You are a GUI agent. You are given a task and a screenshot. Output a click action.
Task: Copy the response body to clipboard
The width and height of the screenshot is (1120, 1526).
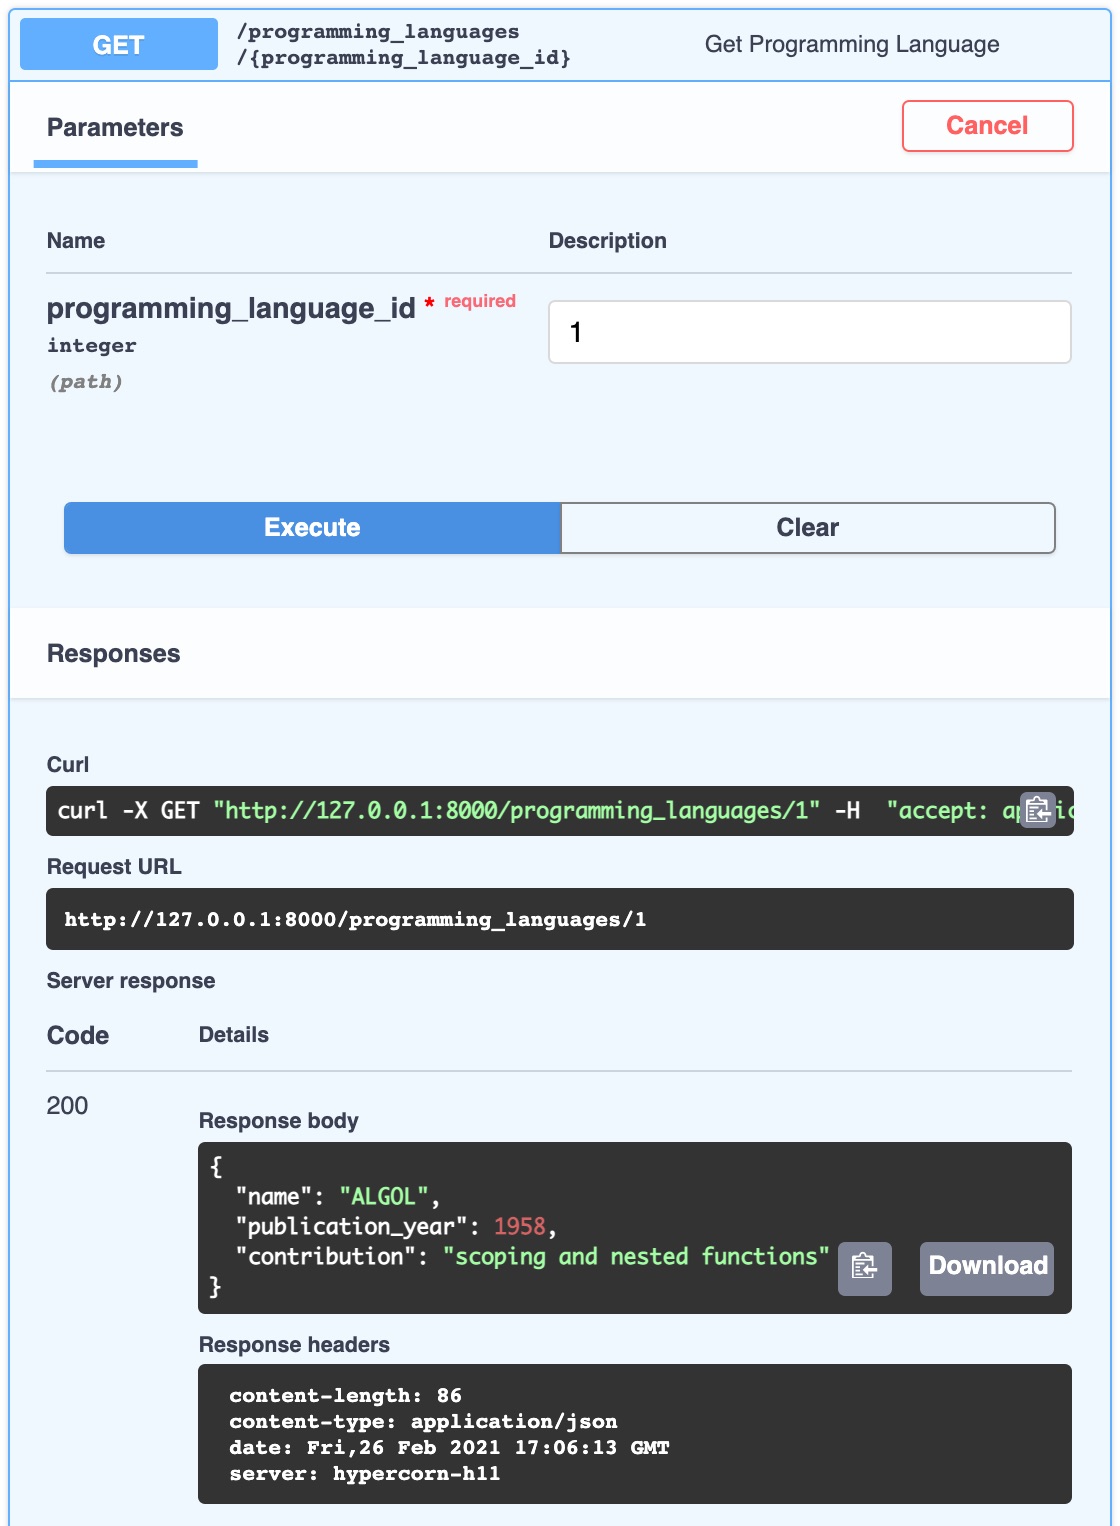coord(864,1267)
